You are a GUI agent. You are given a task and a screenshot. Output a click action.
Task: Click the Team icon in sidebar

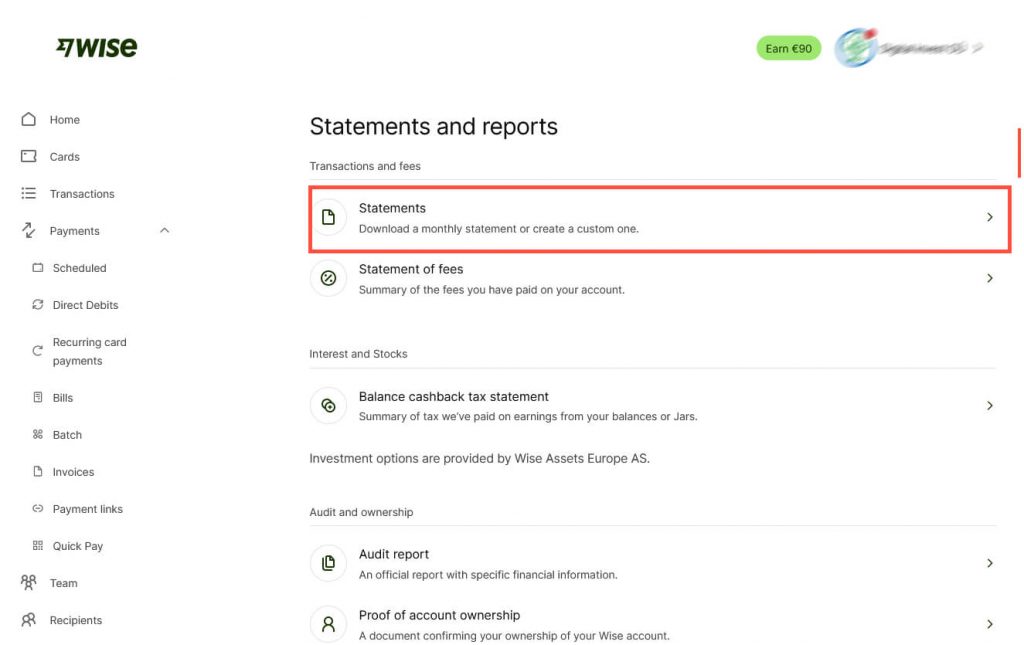pyautogui.click(x=29, y=583)
